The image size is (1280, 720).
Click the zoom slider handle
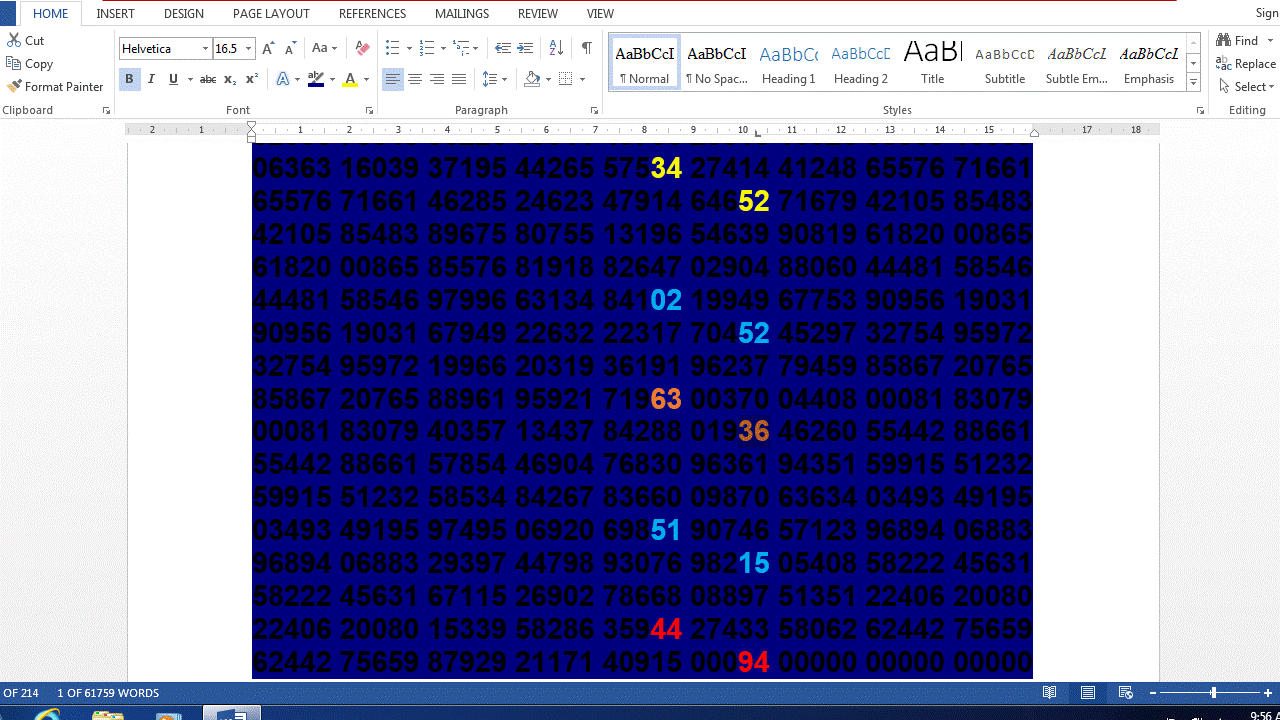1213,692
